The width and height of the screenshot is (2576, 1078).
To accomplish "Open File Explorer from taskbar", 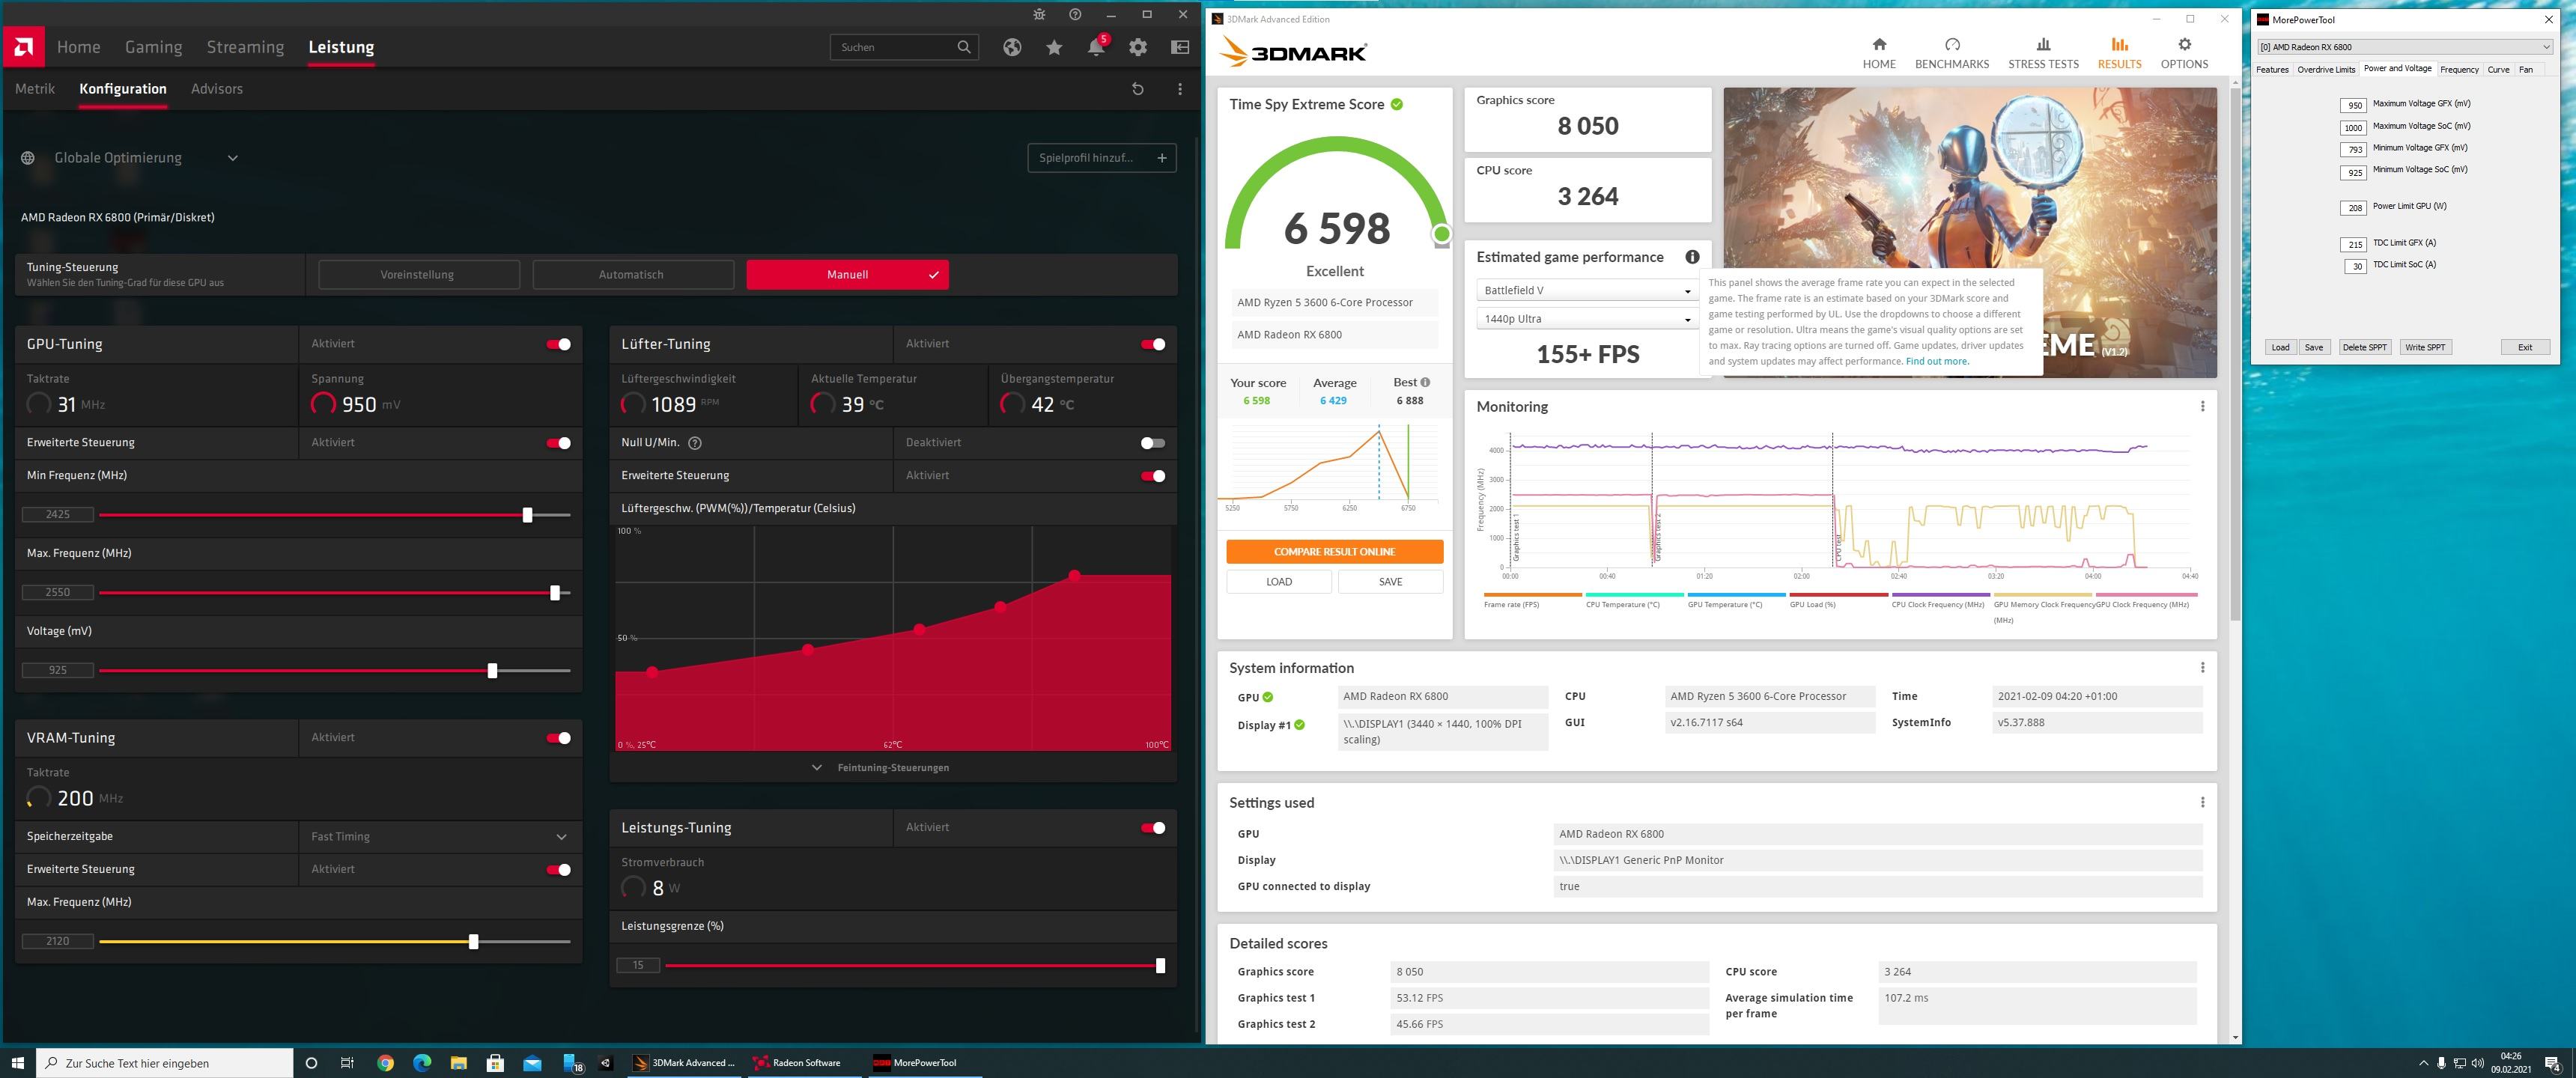I will pos(458,1063).
